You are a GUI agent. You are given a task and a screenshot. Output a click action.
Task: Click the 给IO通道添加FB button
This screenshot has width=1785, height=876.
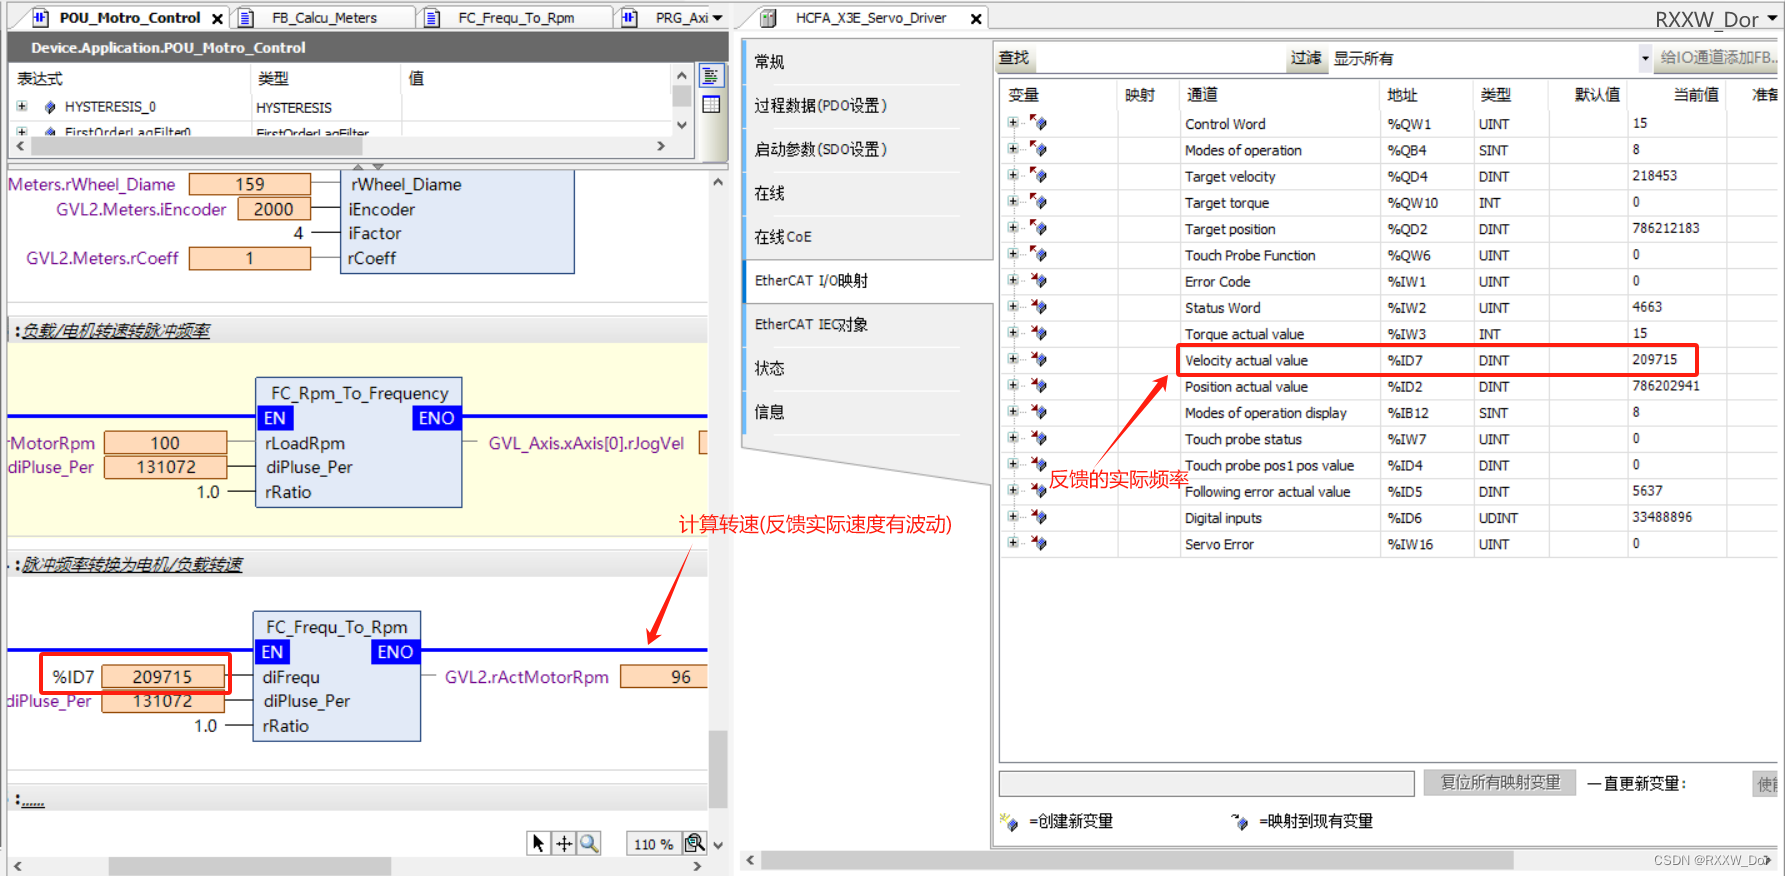1717,58
